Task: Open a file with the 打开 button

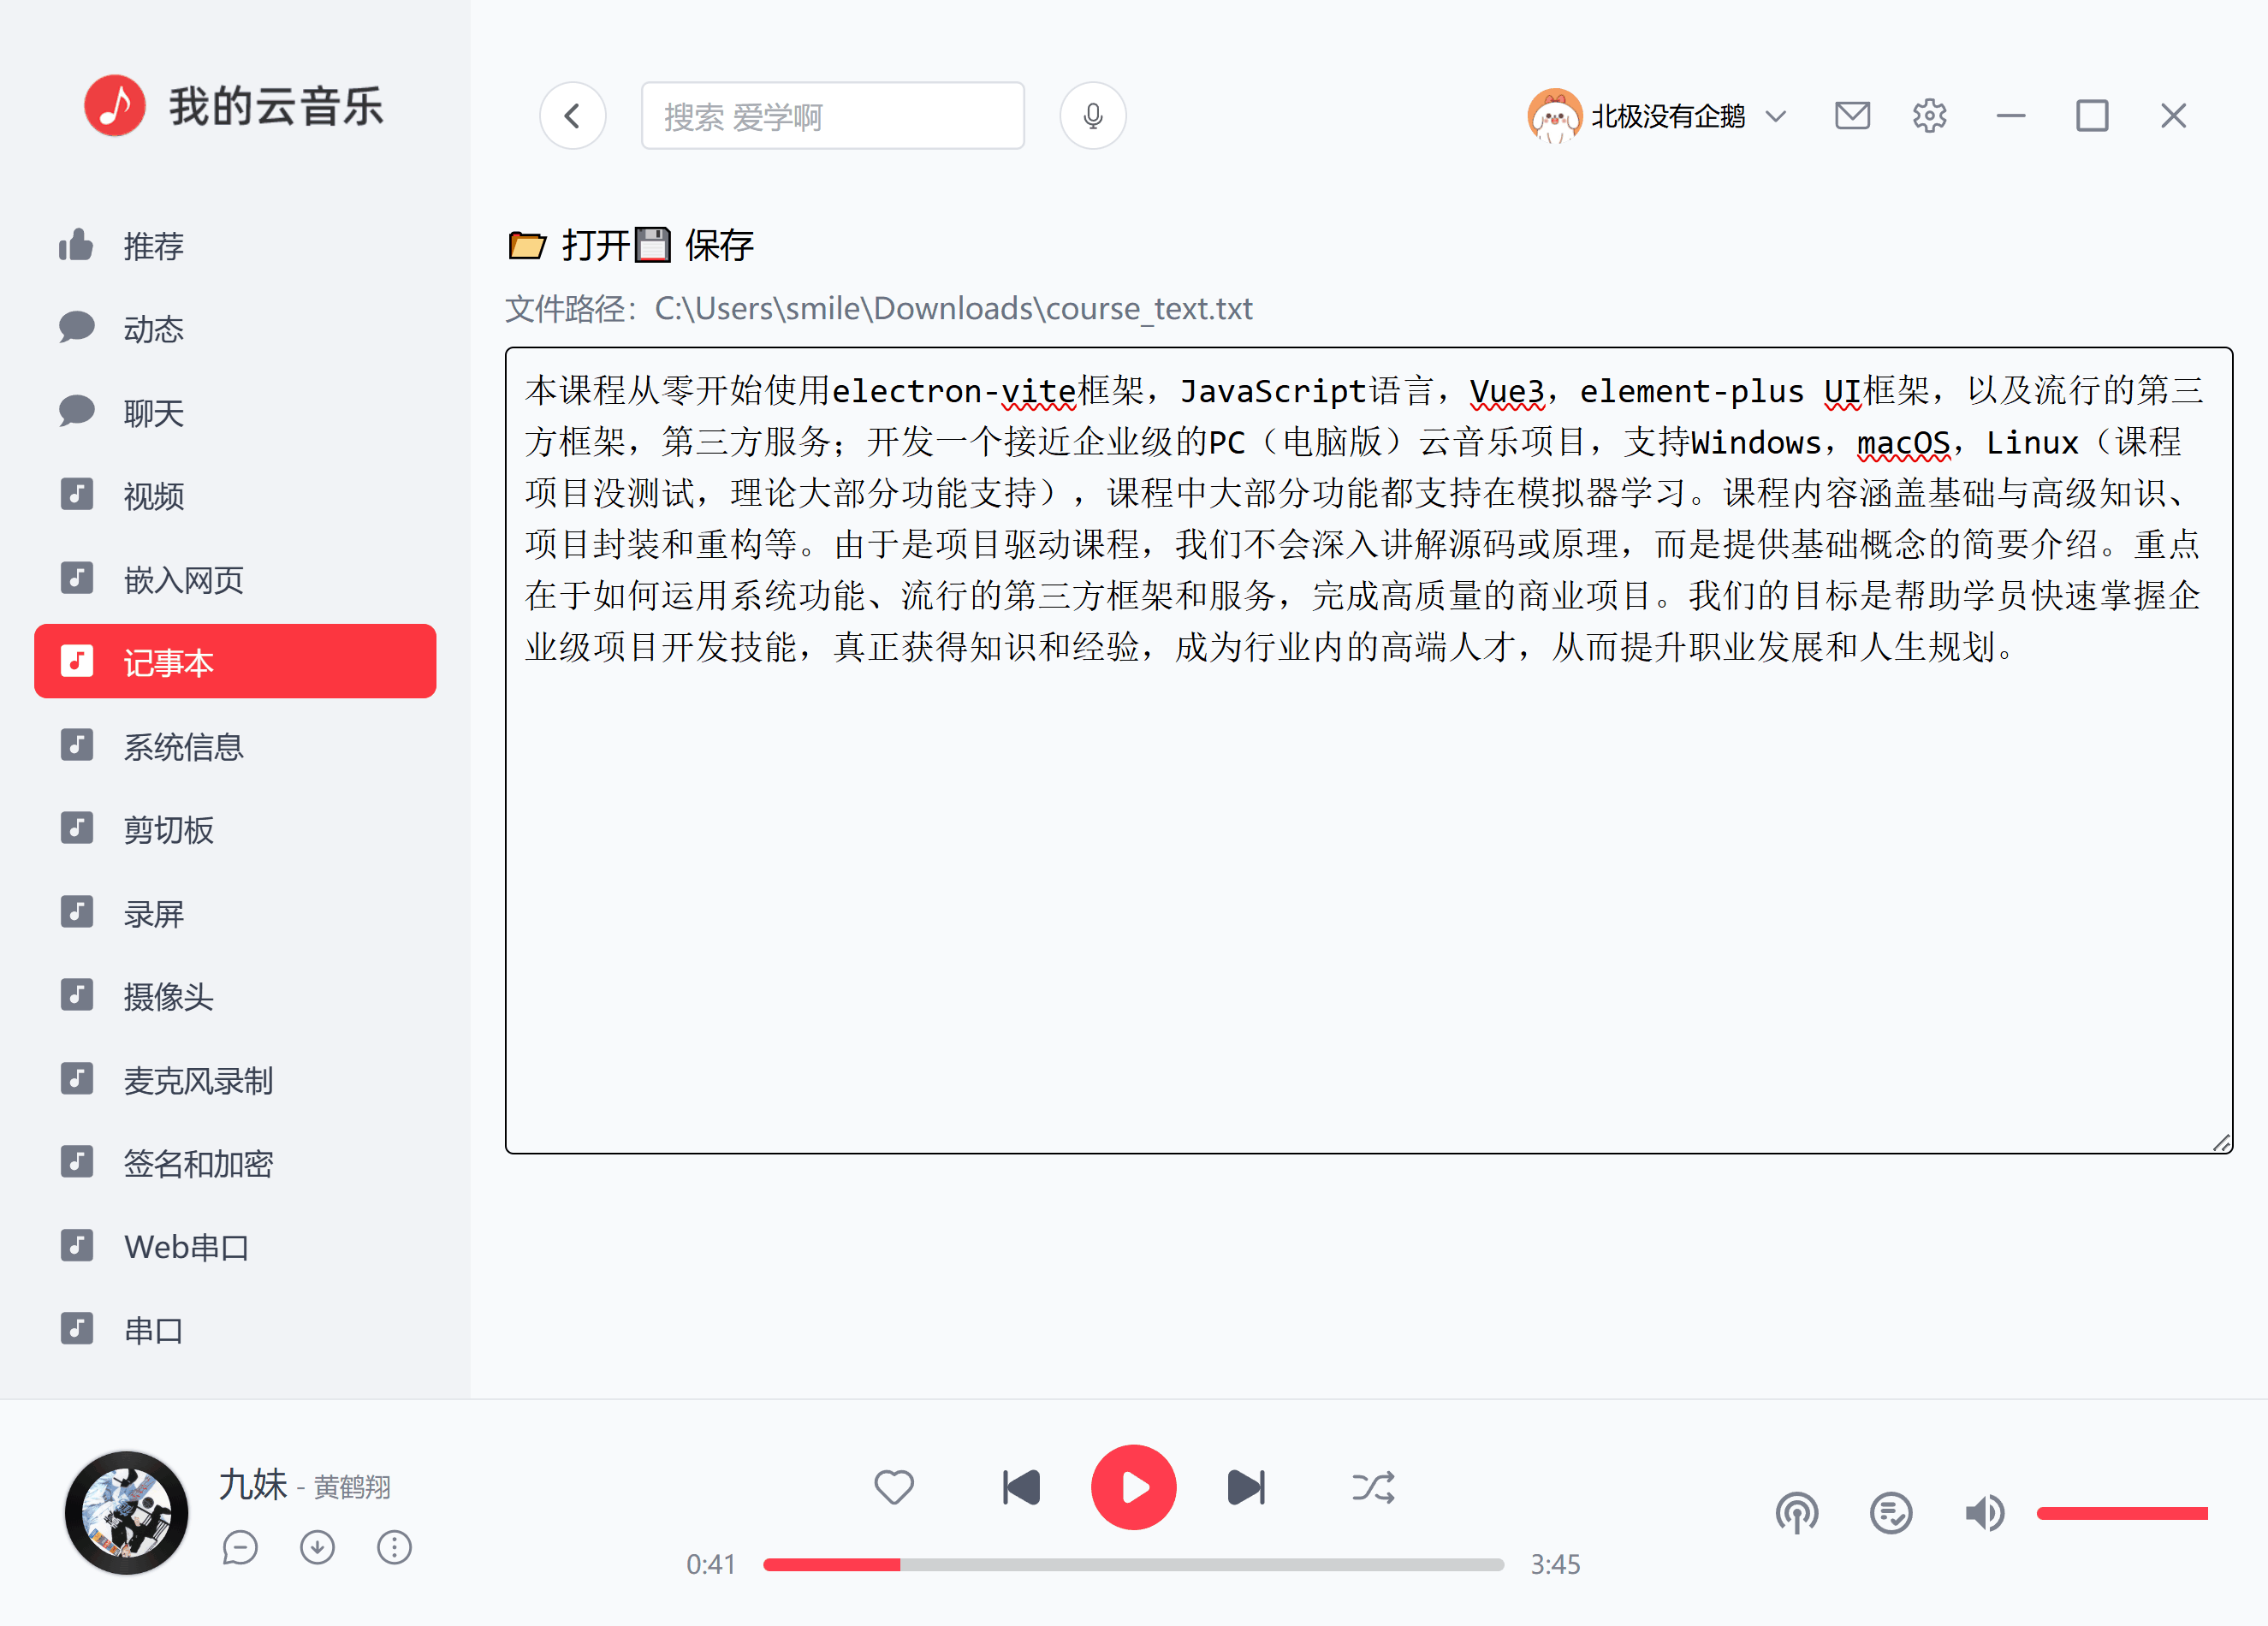Action: click(x=569, y=245)
